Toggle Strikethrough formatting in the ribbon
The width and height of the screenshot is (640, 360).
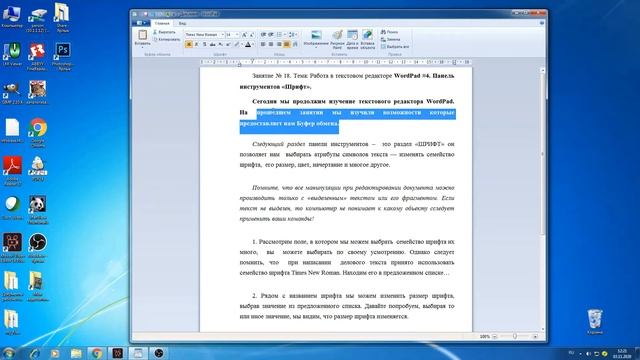(212, 44)
